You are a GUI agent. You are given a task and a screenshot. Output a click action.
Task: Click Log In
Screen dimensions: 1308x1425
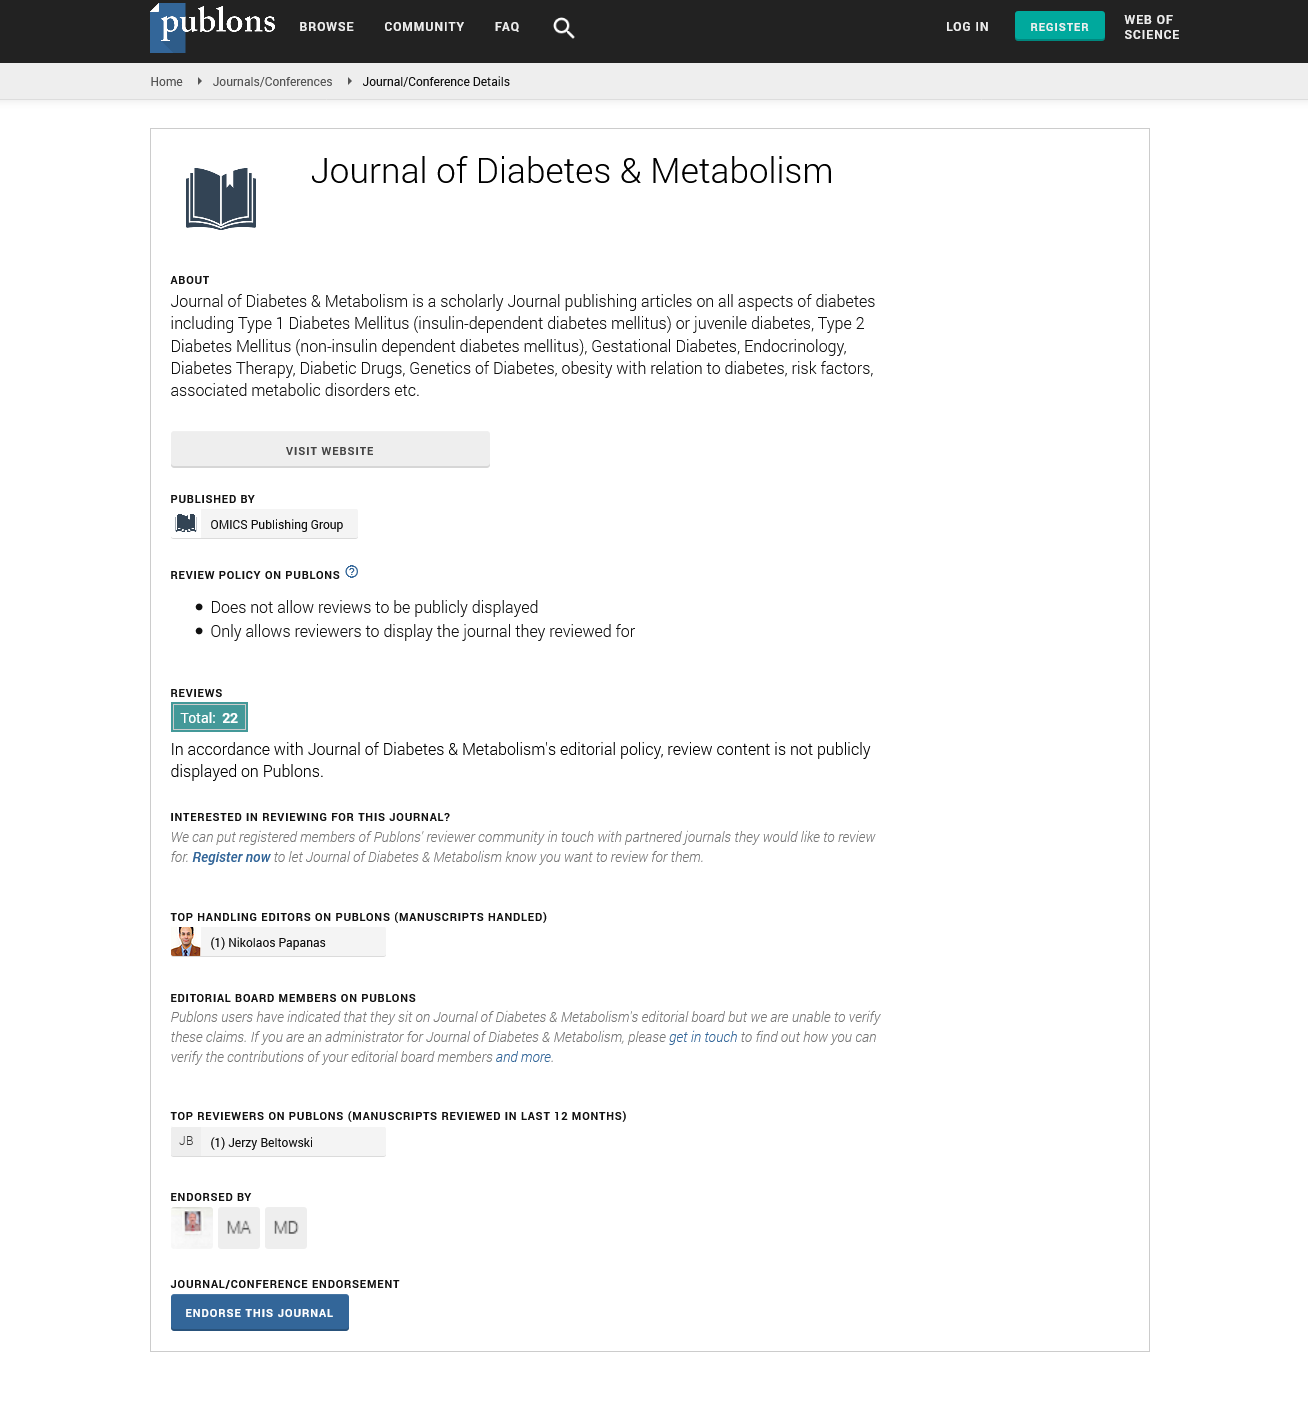tap(967, 27)
